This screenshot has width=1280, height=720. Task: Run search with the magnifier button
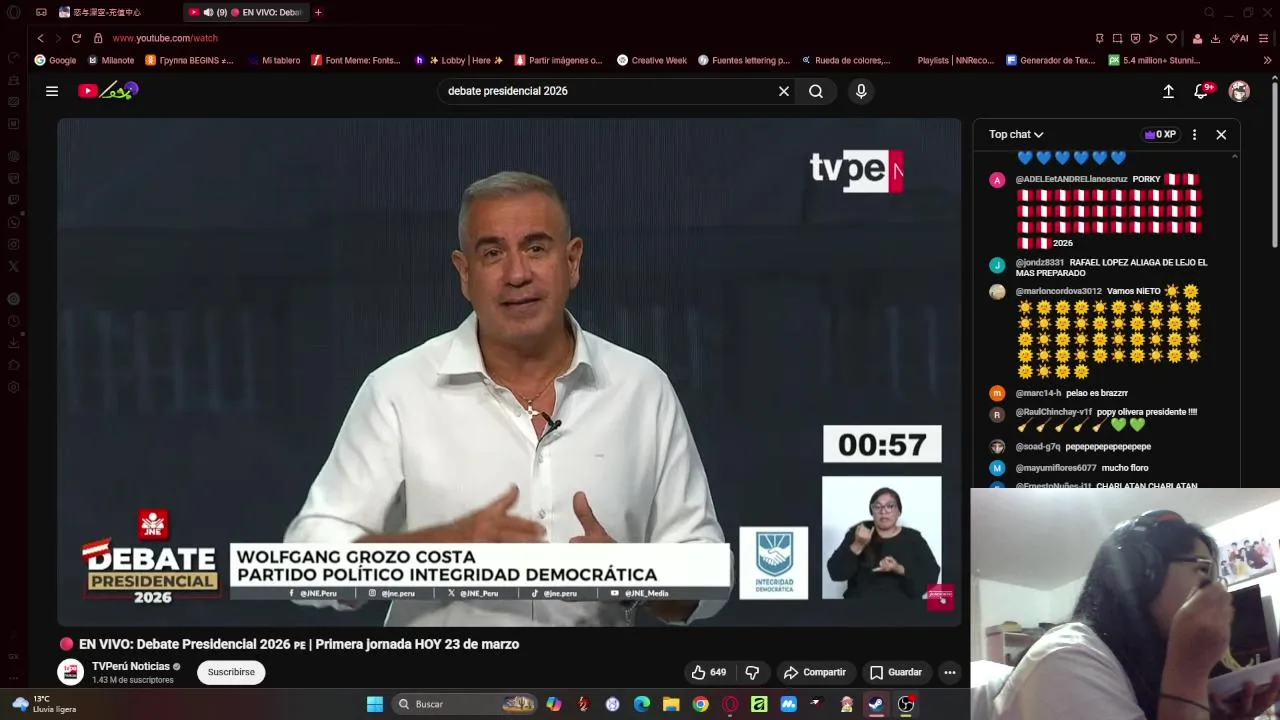coord(816,91)
